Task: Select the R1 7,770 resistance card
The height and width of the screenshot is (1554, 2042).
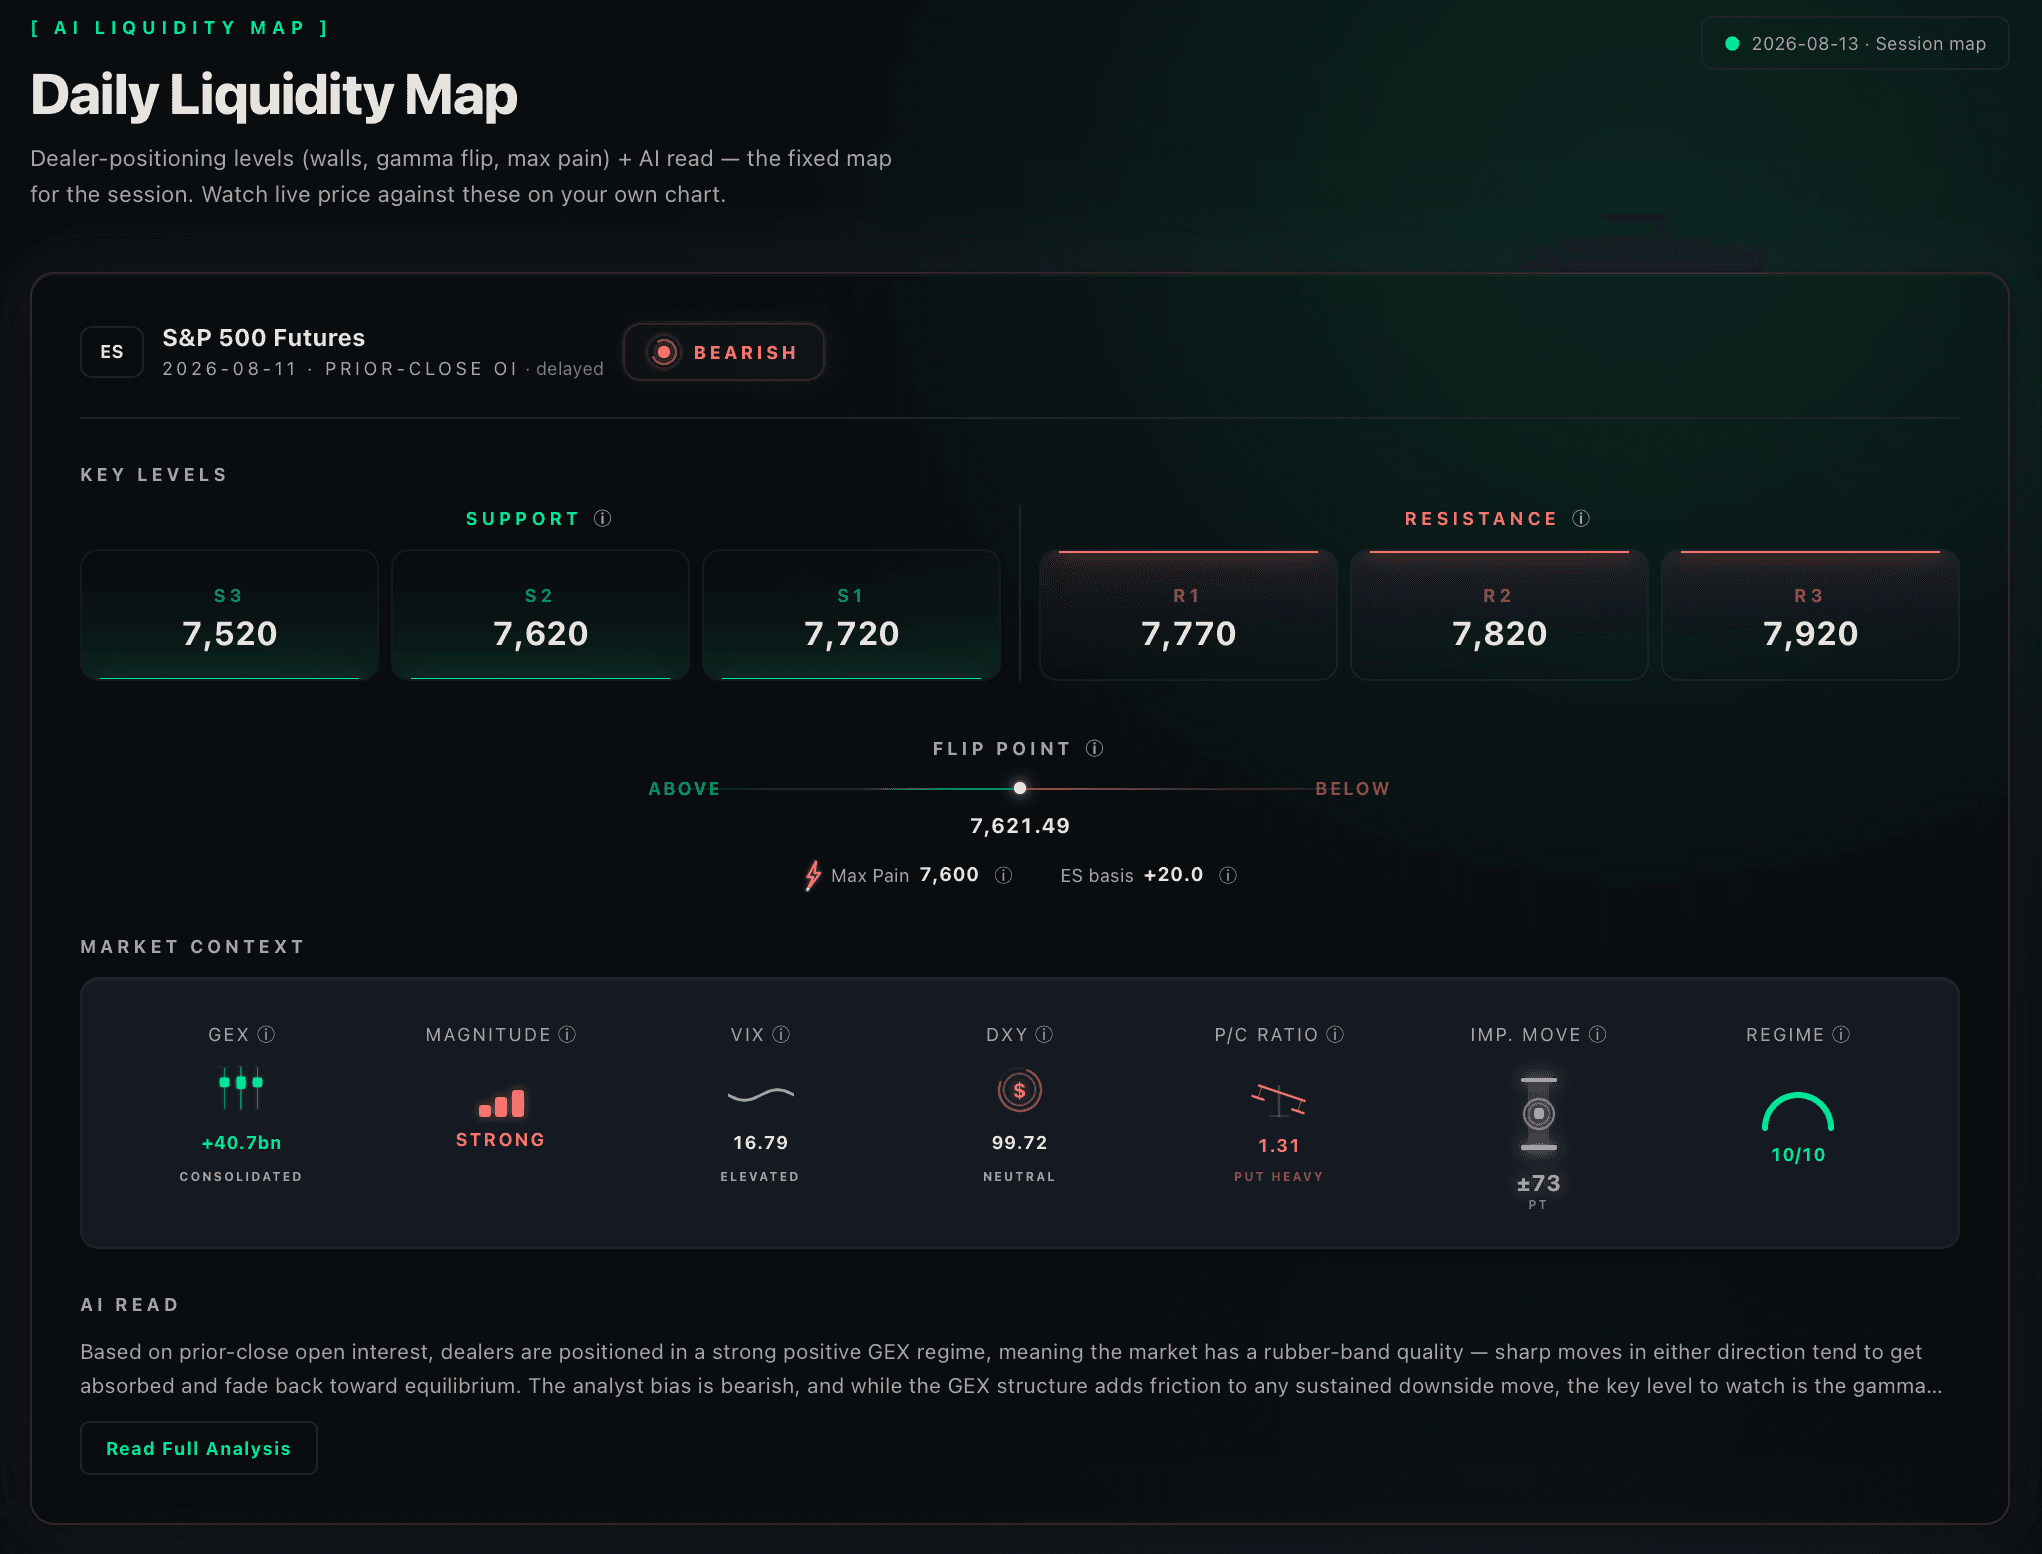Action: tap(1188, 615)
